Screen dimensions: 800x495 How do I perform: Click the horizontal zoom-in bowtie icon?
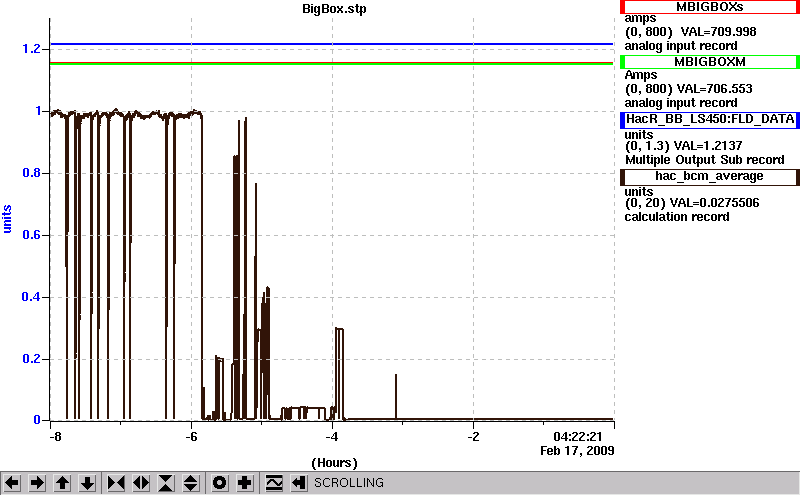pos(116,483)
